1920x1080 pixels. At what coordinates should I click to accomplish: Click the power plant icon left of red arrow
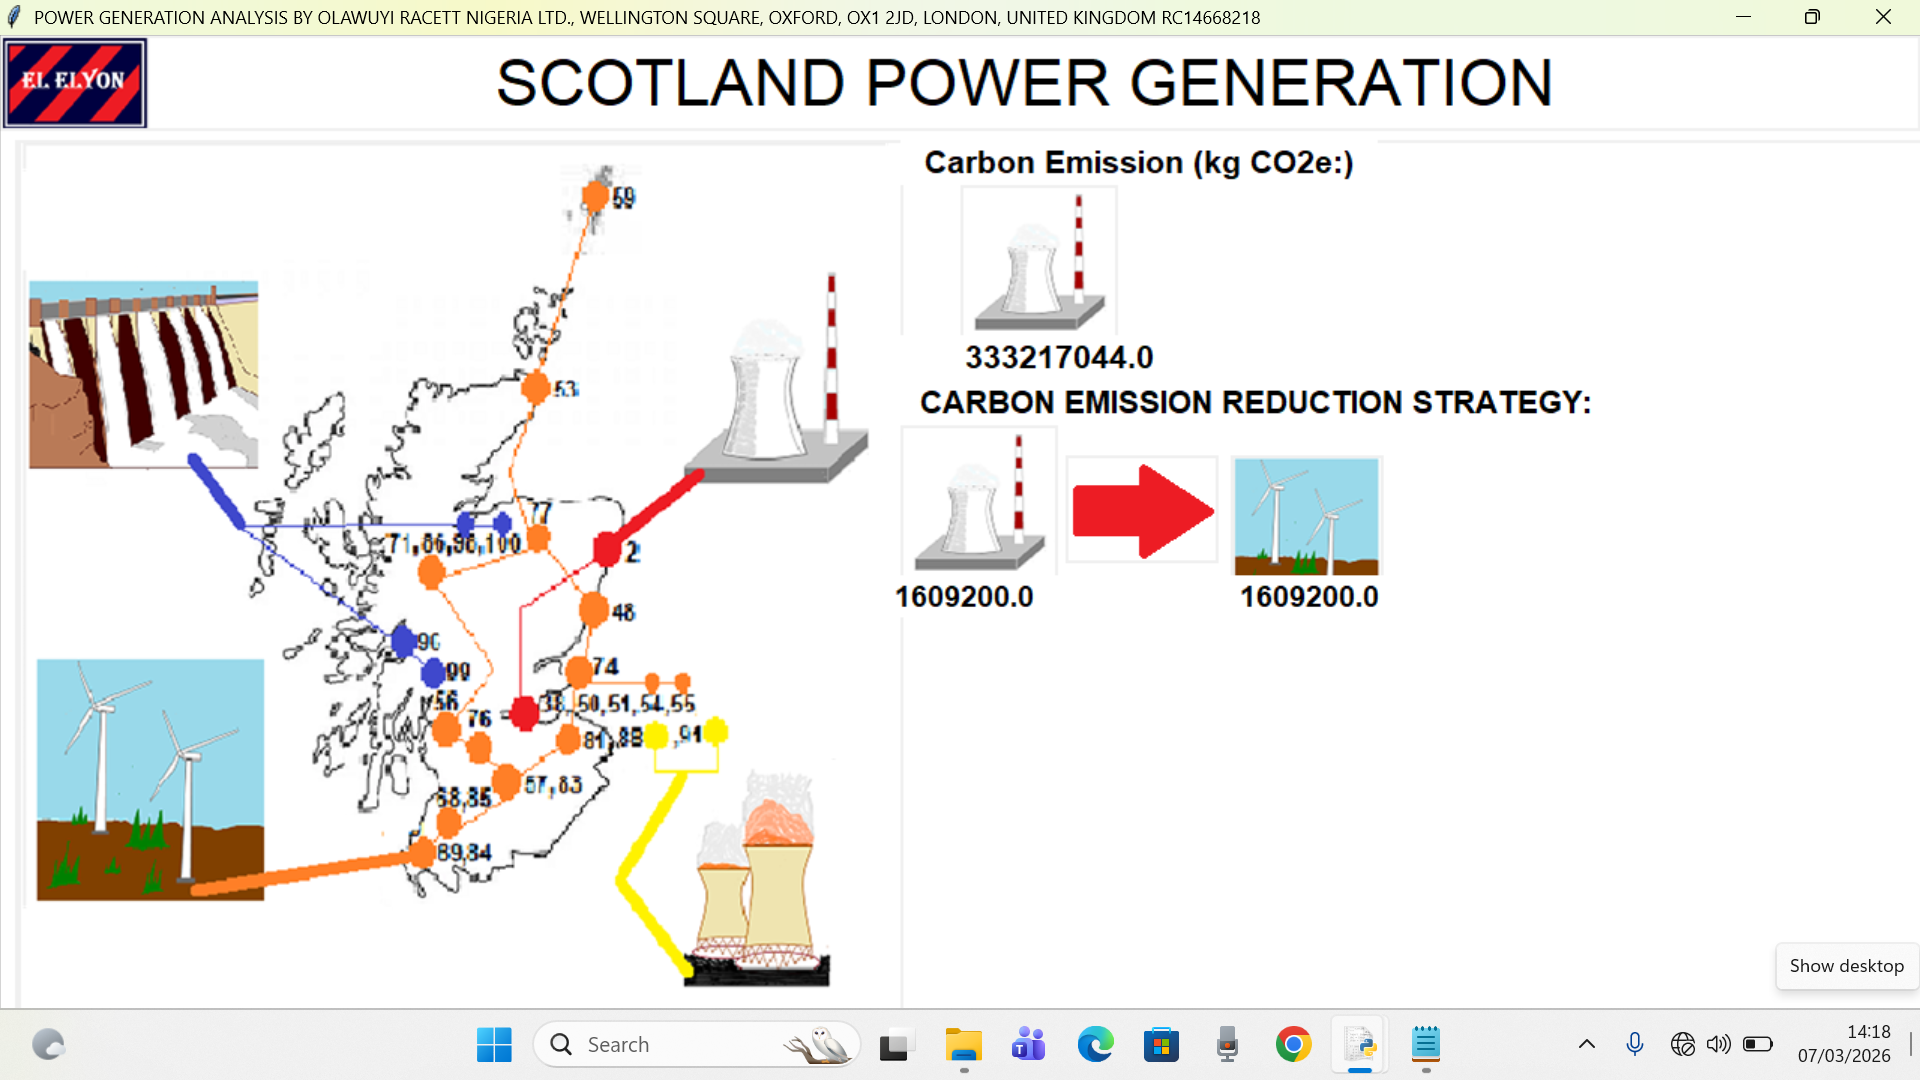pyautogui.click(x=979, y=501)
